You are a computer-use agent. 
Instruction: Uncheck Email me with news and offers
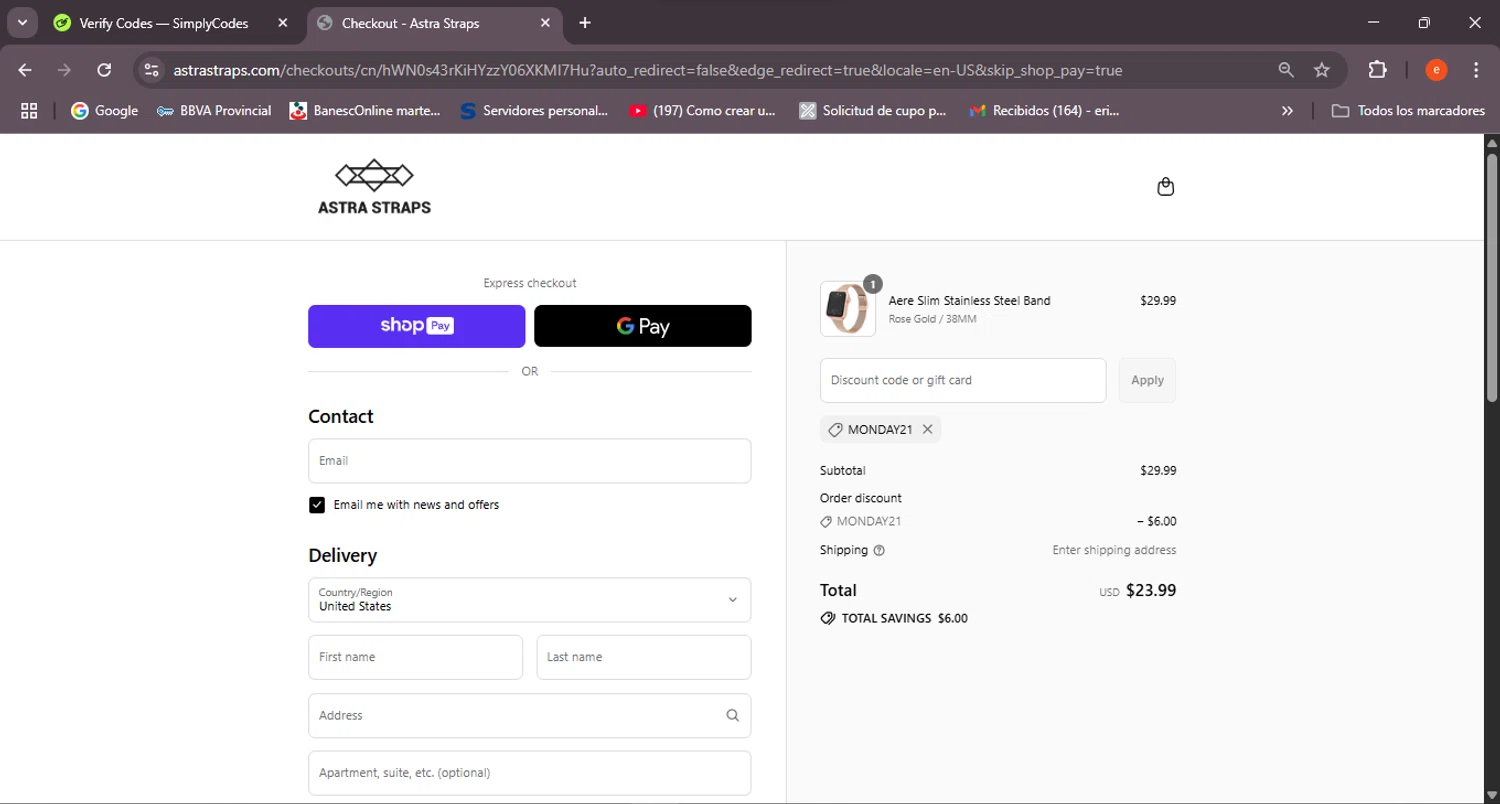[x=317, y=505]
